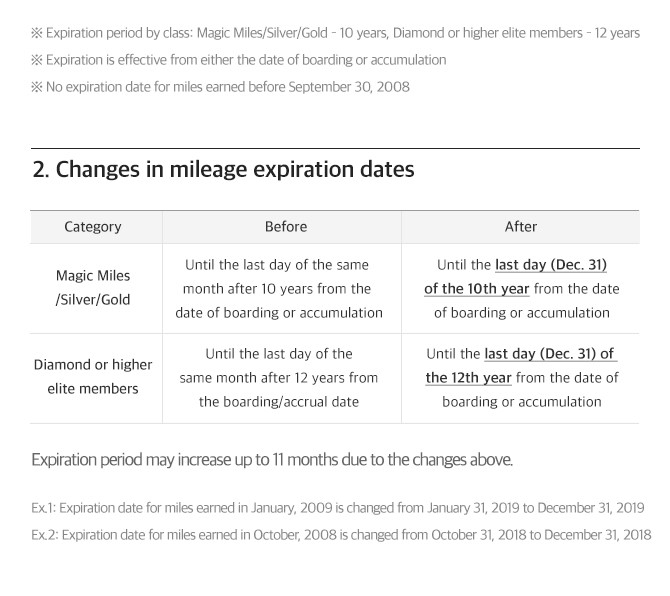Image resolution: width=670 pixels, height=596 pixels.
Task: Click underlined 'last day (Dec. 31) of the 12th year'
Action: point(521,366)
